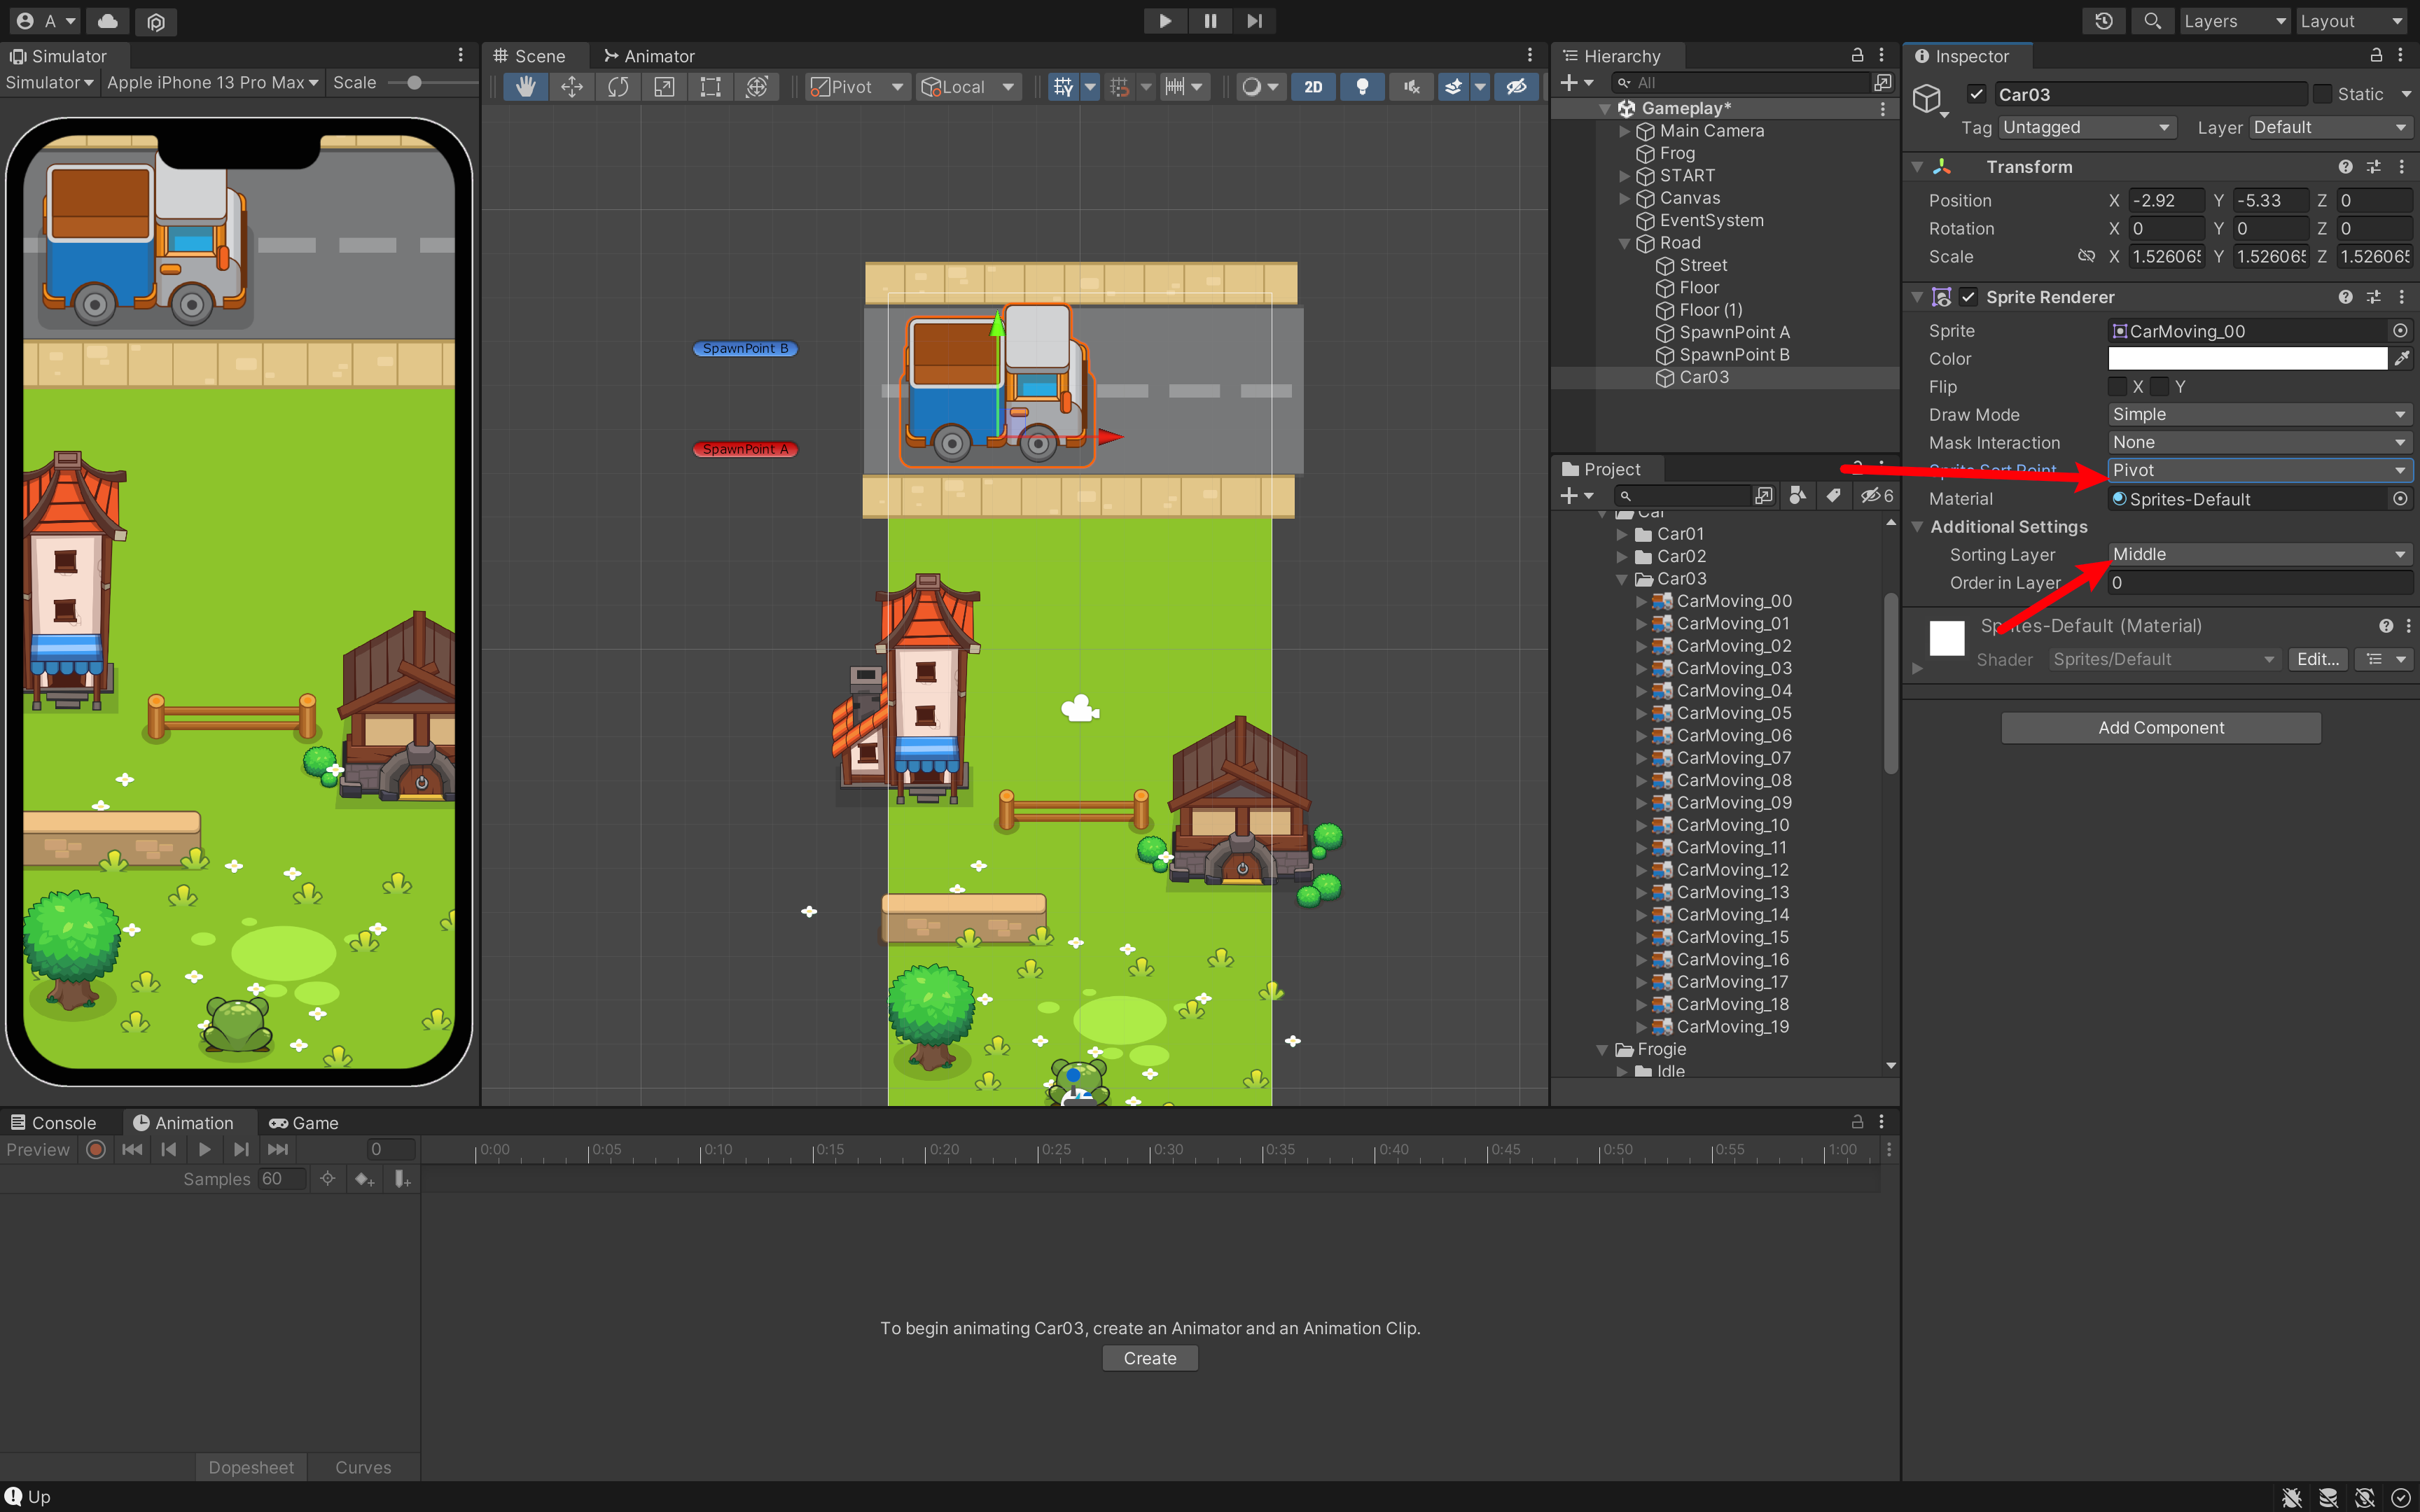Click the Order in Layer input field

2260,583
